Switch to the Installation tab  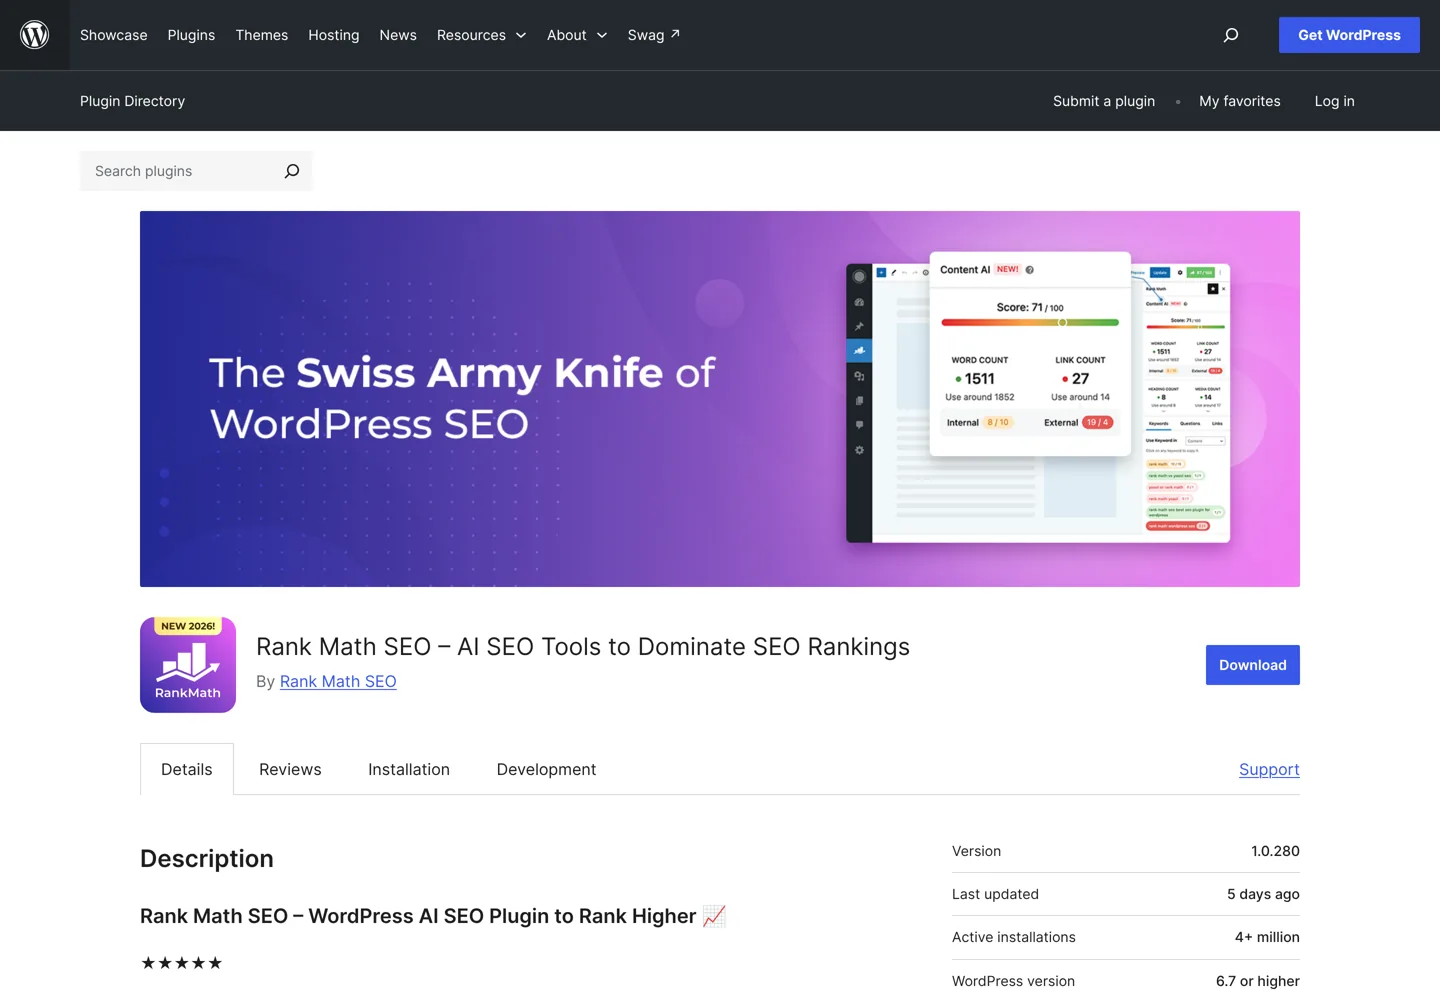(x=409, y=769)
